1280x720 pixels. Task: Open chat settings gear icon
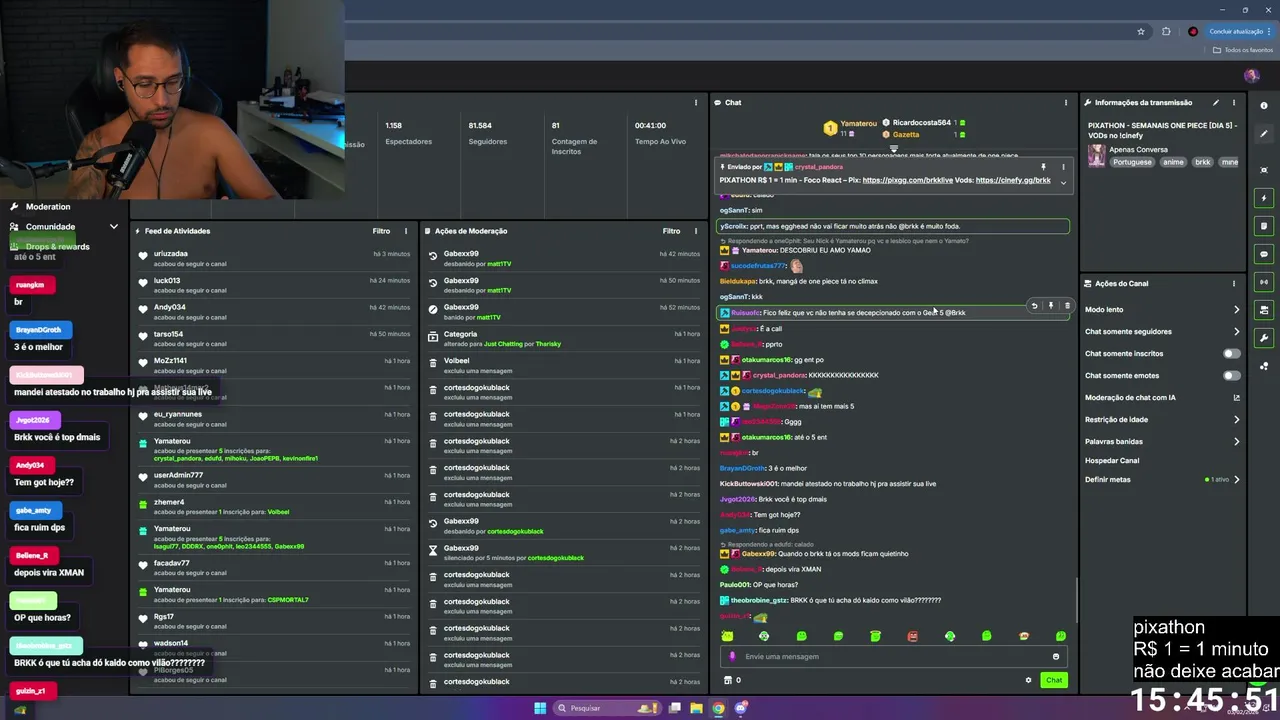1028,680
